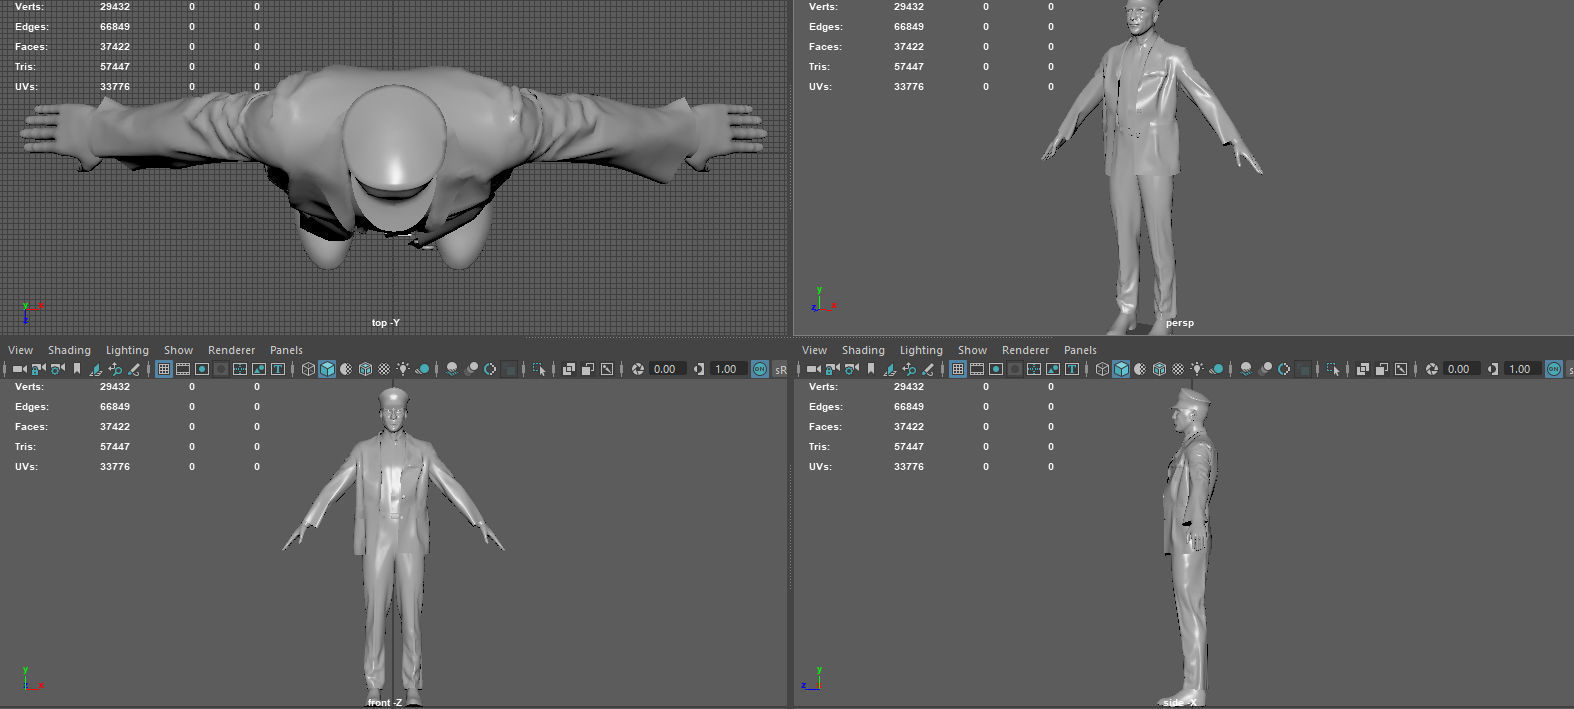Screen dimensions: 1574x709
Task: Click Bookmarks icon in front panel toolbar
Action: 76,369
